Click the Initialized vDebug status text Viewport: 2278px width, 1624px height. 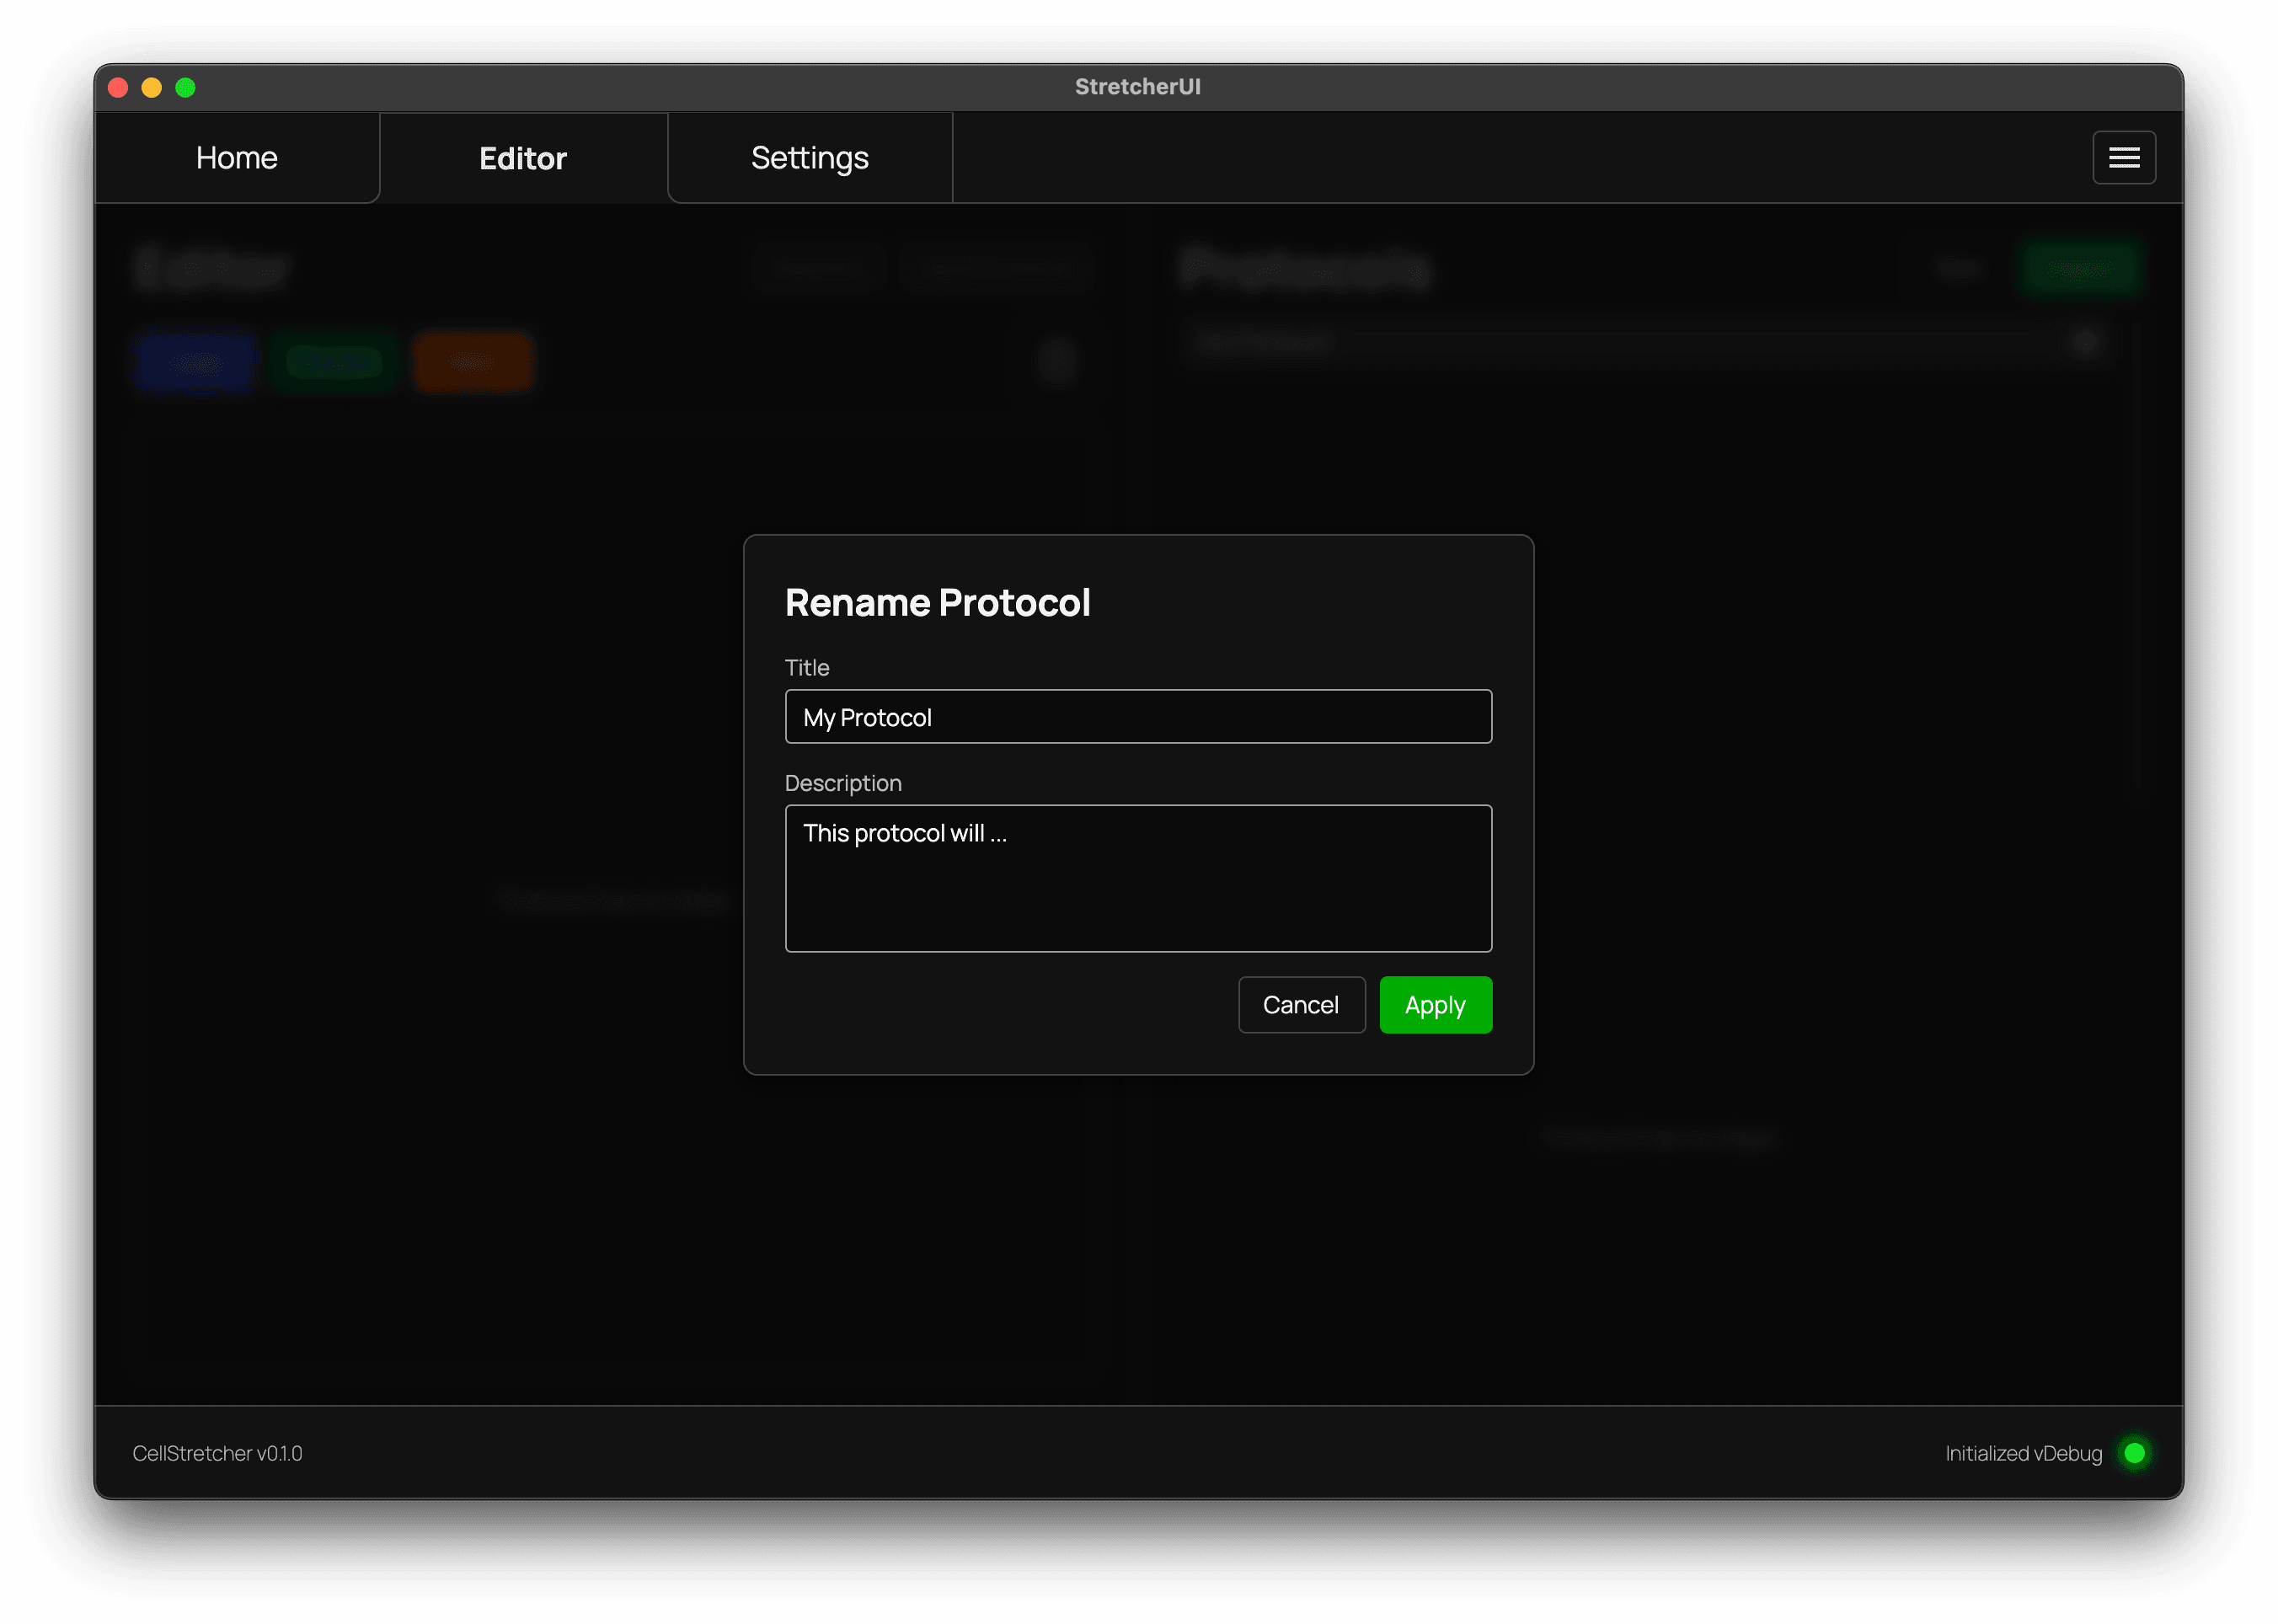(x=2023, y=1453)
